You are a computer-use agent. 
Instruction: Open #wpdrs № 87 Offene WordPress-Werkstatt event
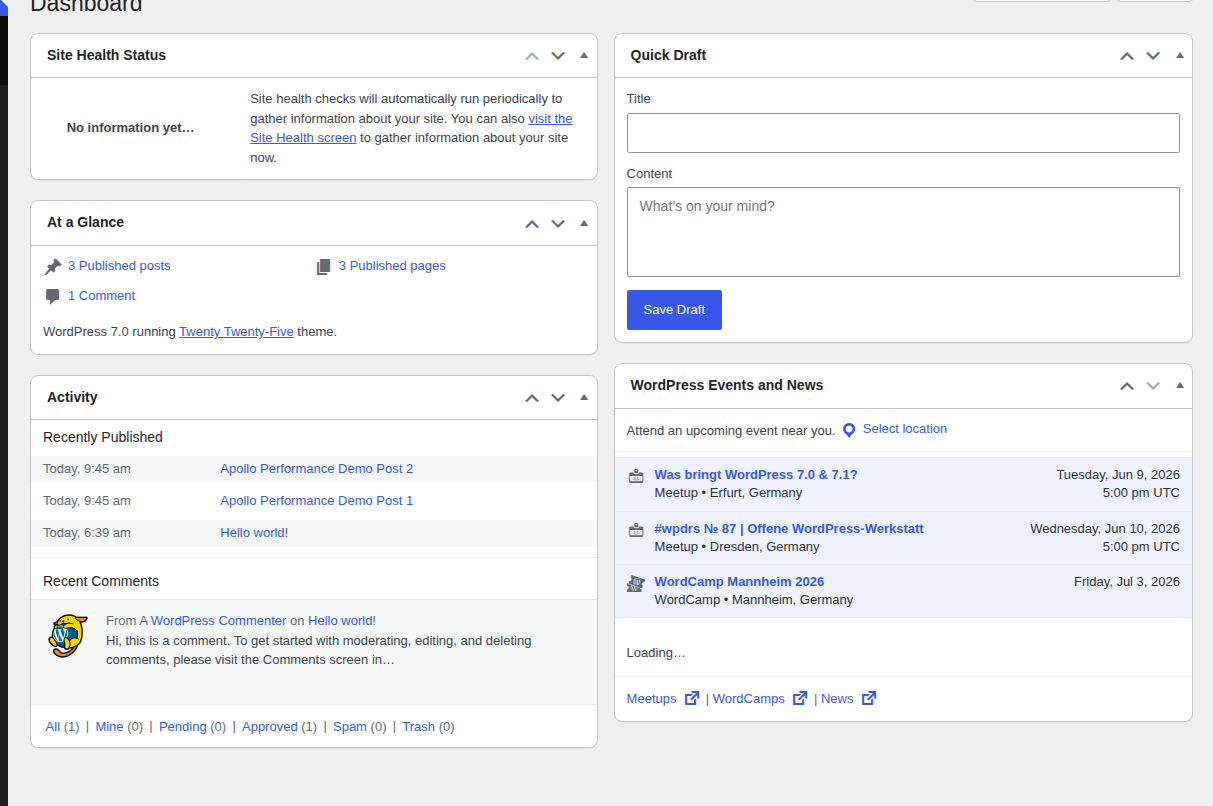point(789,529)
